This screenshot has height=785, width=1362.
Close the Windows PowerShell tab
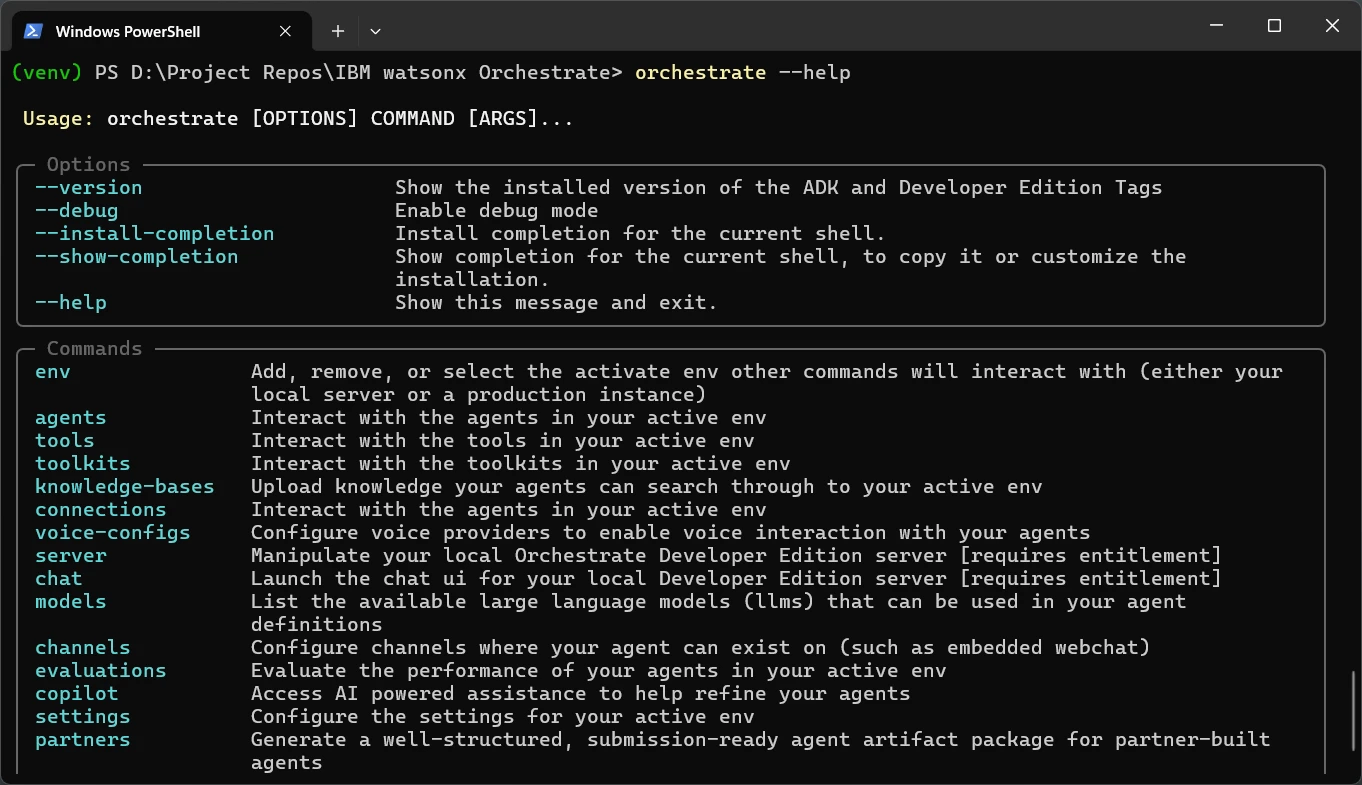tap(286, 31)
